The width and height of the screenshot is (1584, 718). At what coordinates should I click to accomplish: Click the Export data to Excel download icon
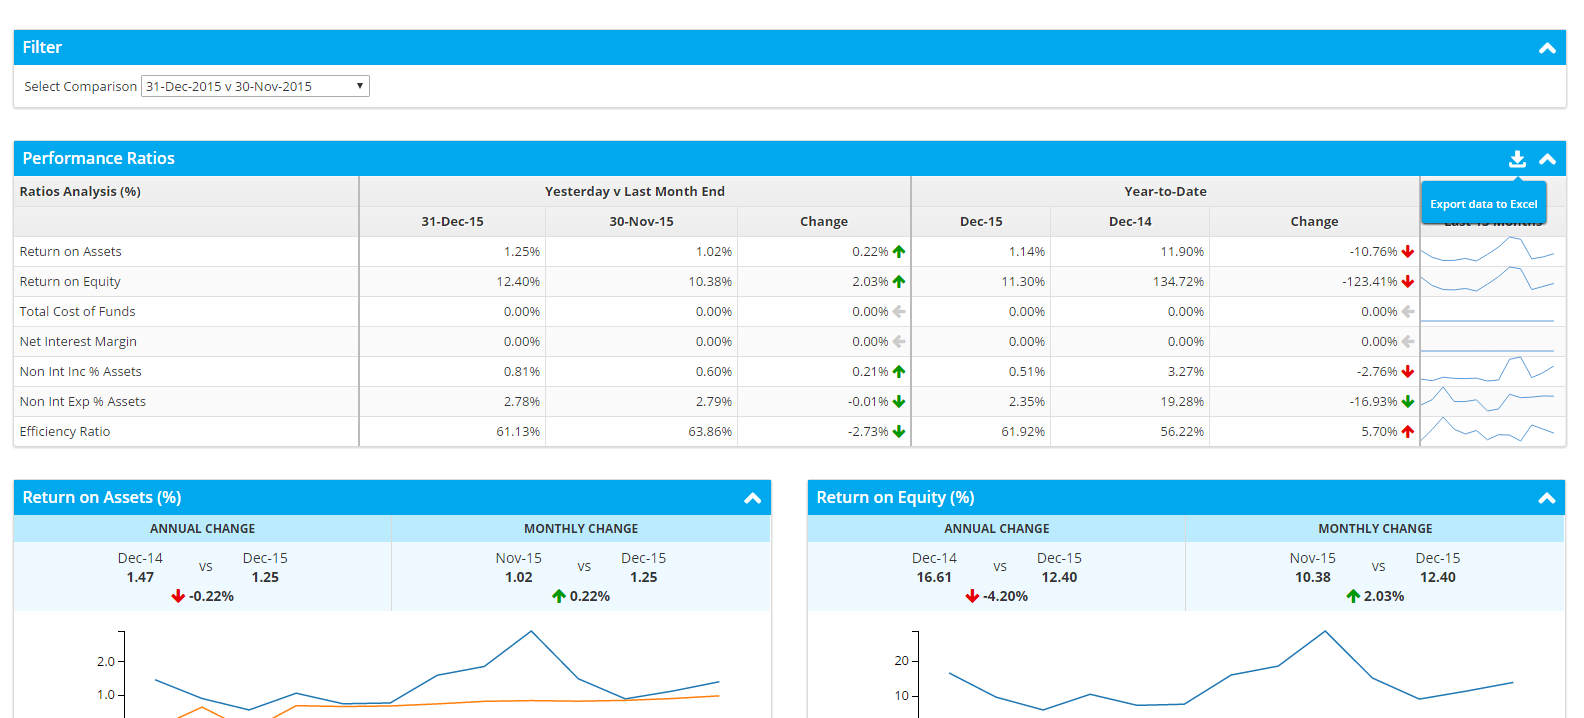[1517, 159]
